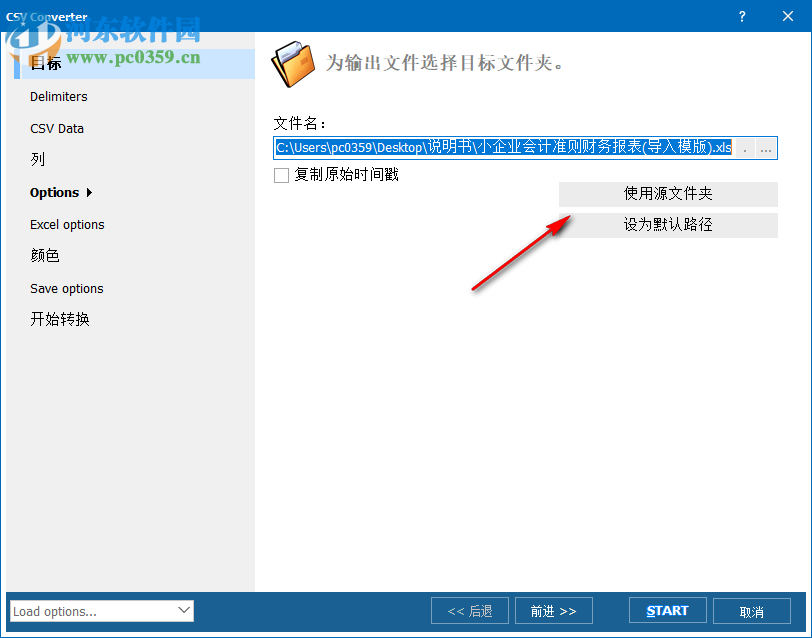Select the 列 (Columns) section
Viewport: 812px width, 638px height.
(x=40, y=159)
